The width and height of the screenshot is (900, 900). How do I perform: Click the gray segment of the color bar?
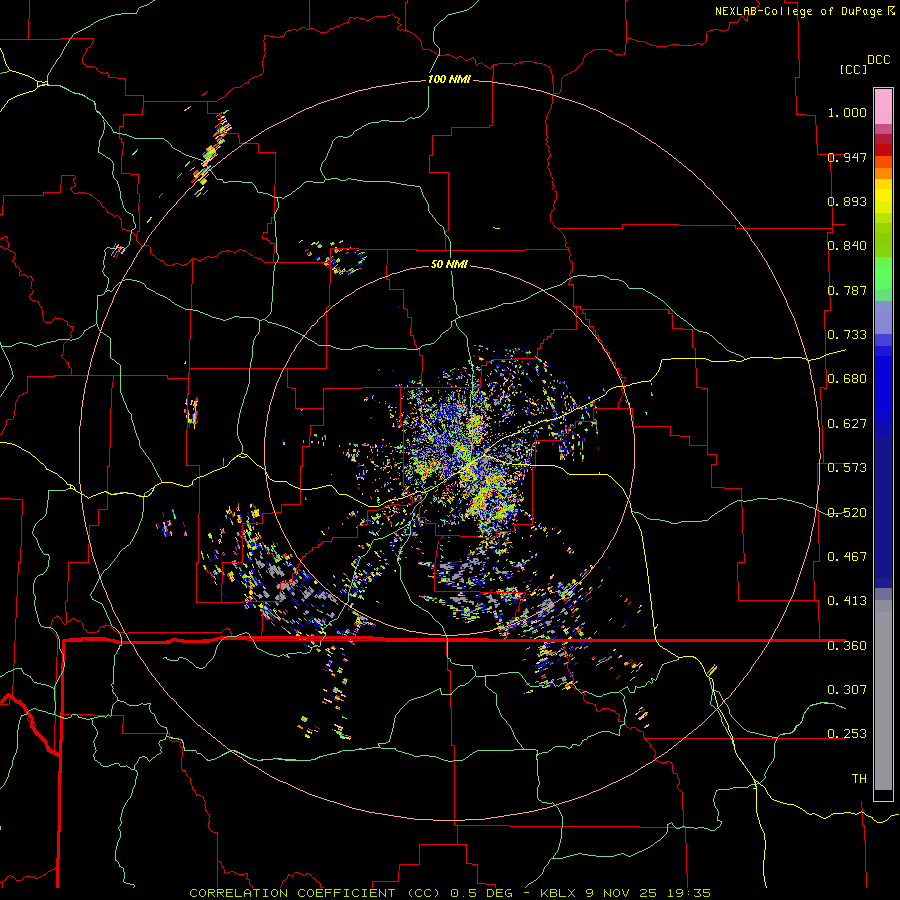(883, 695)
